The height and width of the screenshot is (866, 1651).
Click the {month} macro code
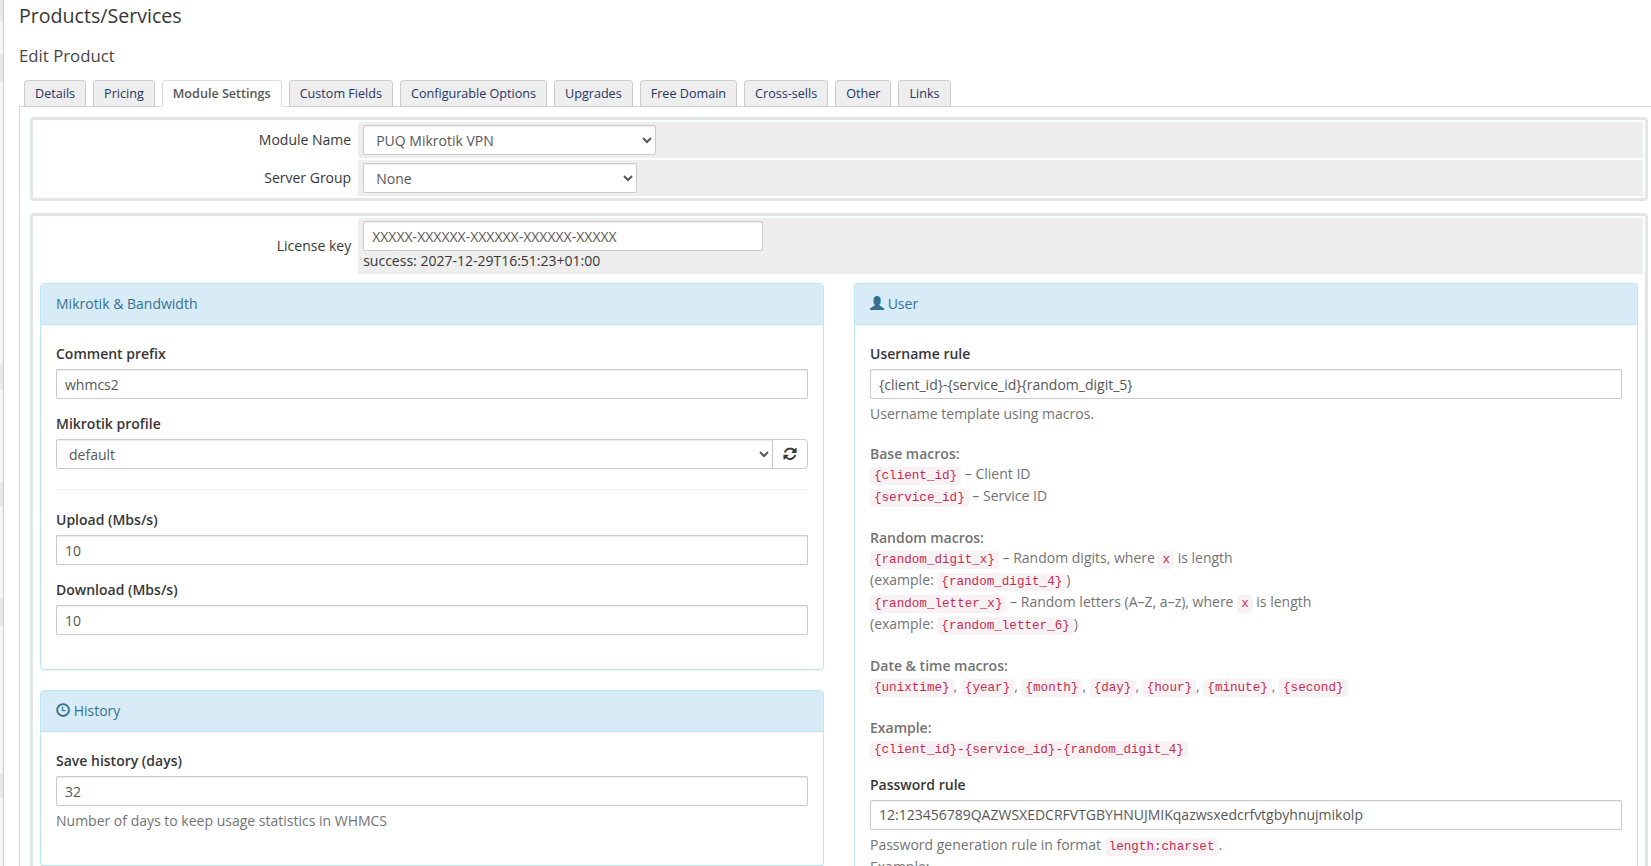pyautogui.click(x=1052, y=687)
